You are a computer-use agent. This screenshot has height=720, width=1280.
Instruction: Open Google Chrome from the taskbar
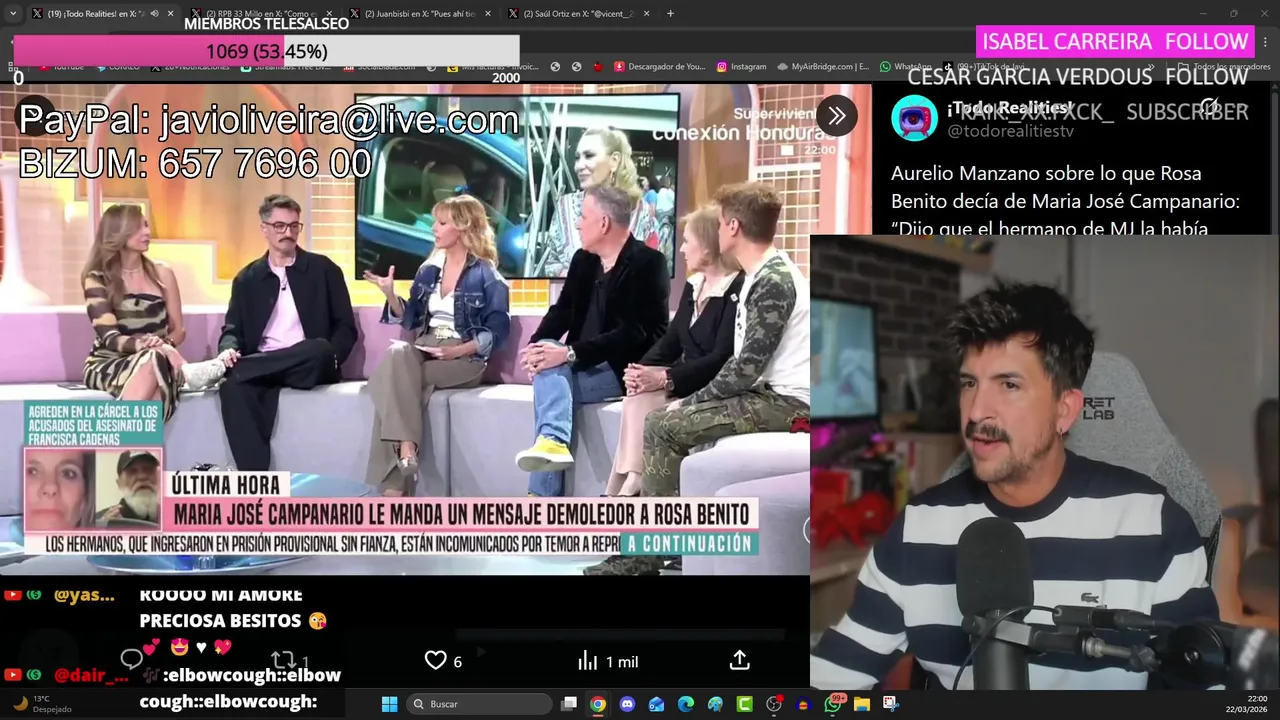(598, 704)
